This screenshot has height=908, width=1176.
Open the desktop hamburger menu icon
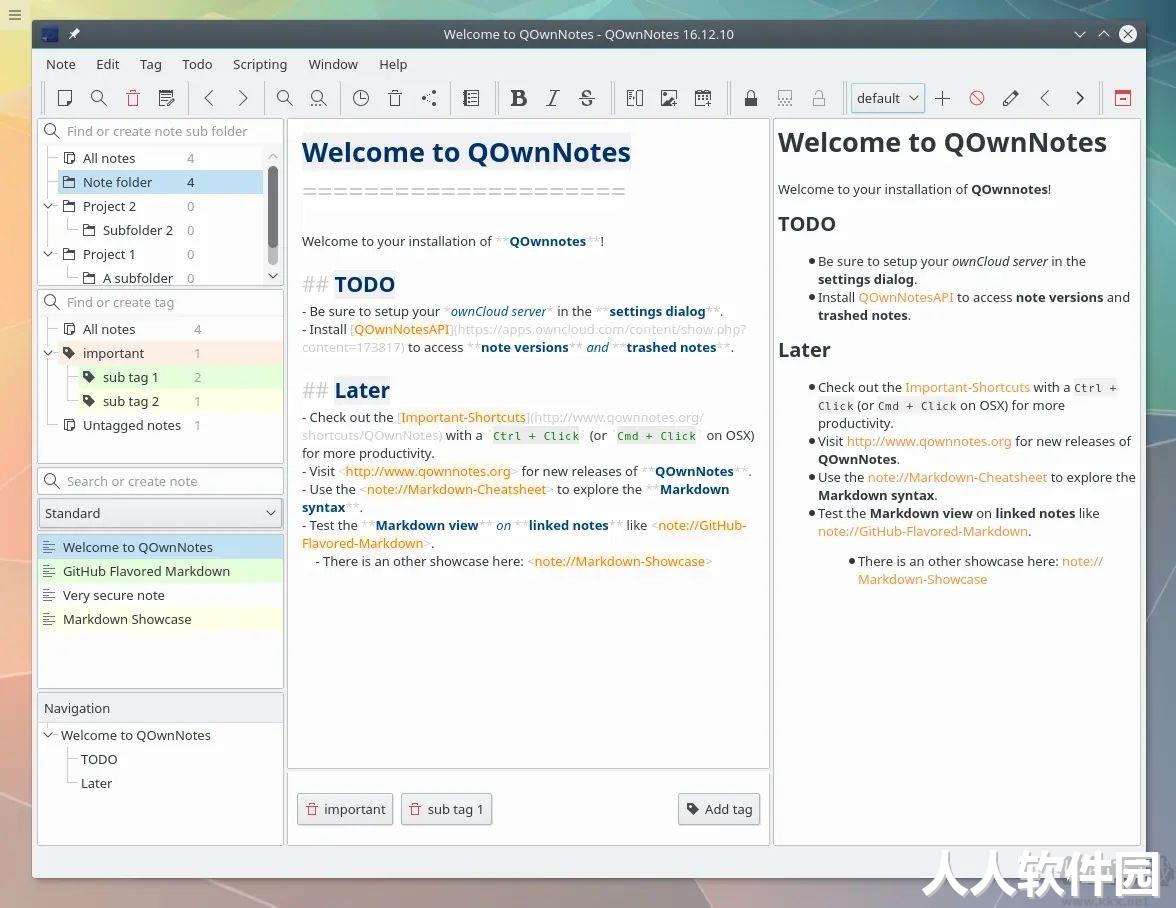tap(15, 14)
